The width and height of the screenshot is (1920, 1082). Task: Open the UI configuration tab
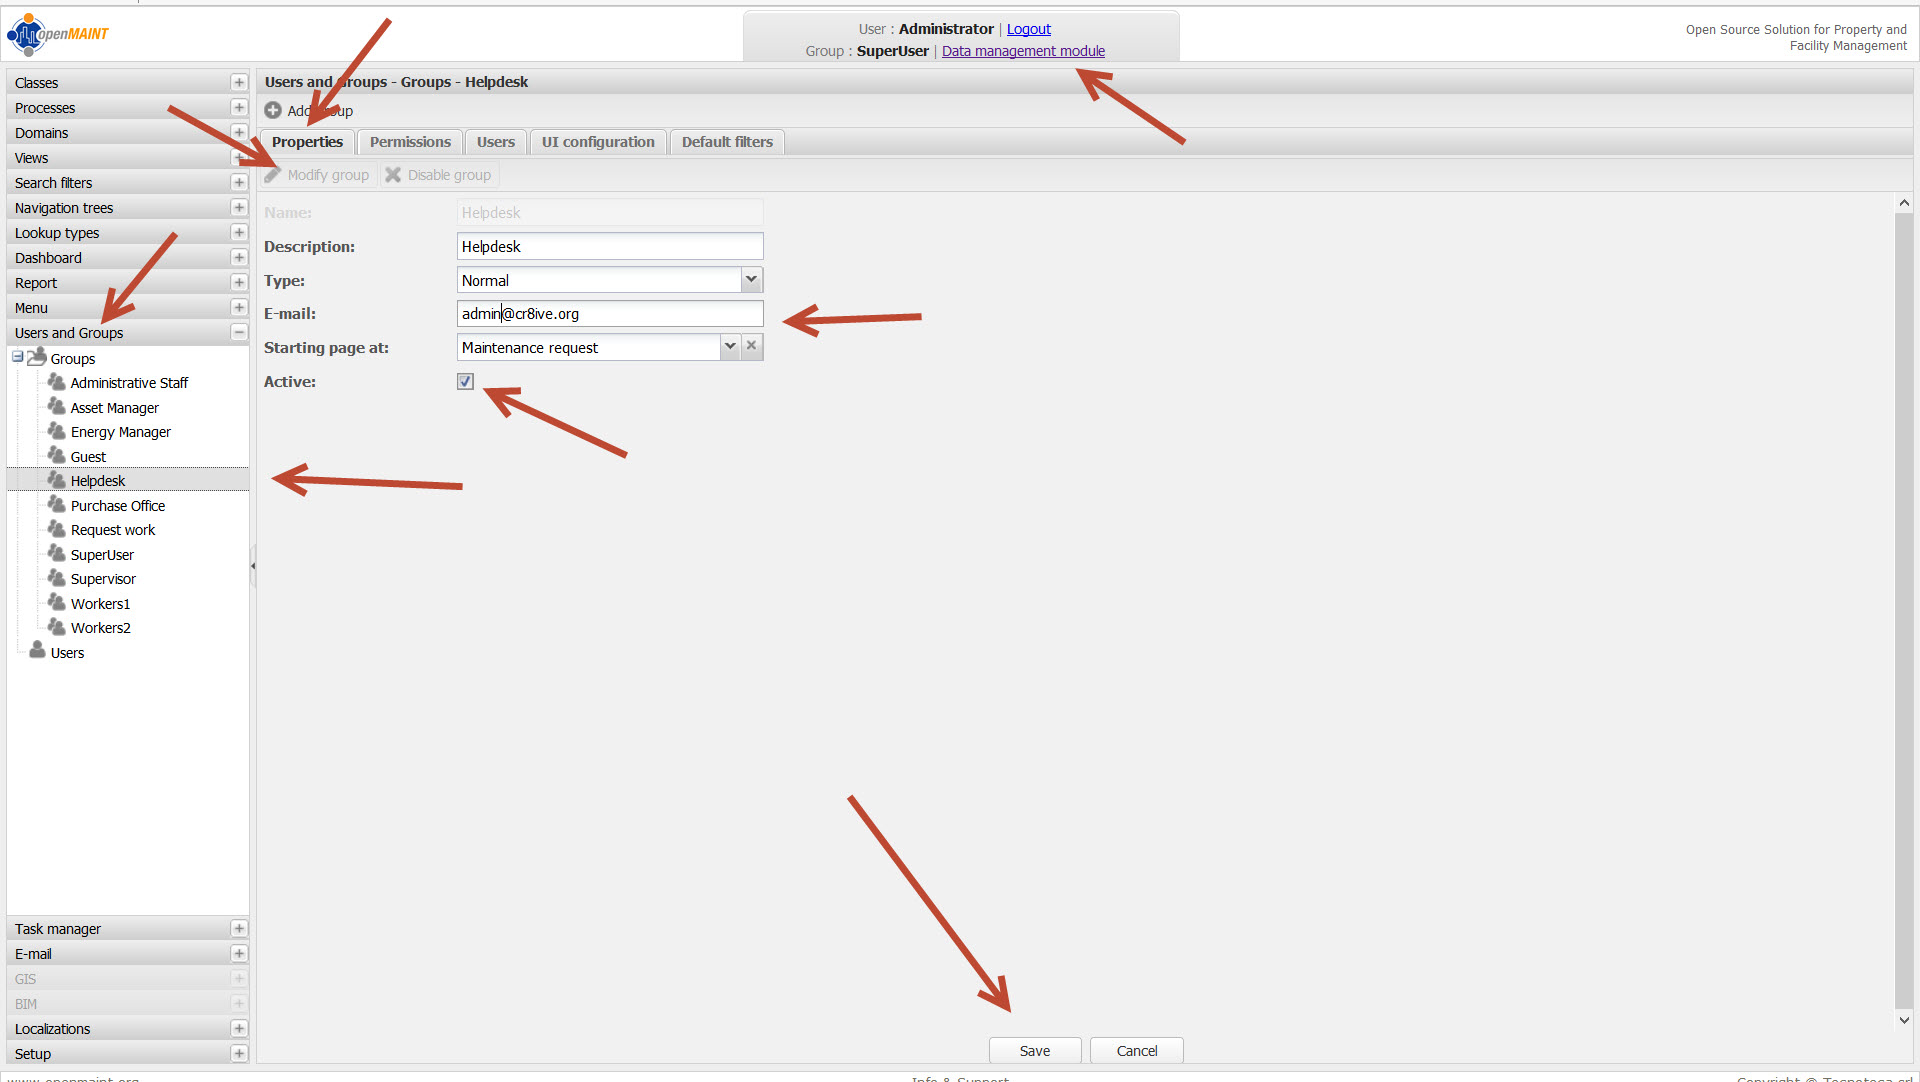598,142
